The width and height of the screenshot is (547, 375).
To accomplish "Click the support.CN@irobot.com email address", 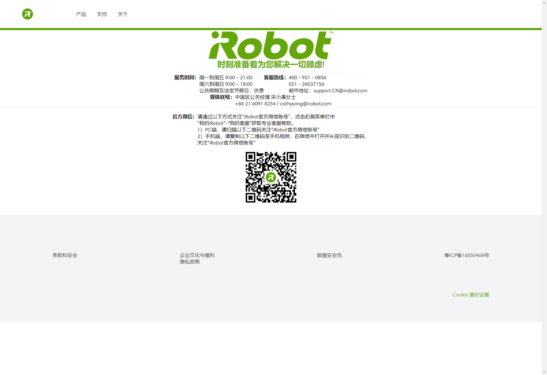I will pos(340,91).
